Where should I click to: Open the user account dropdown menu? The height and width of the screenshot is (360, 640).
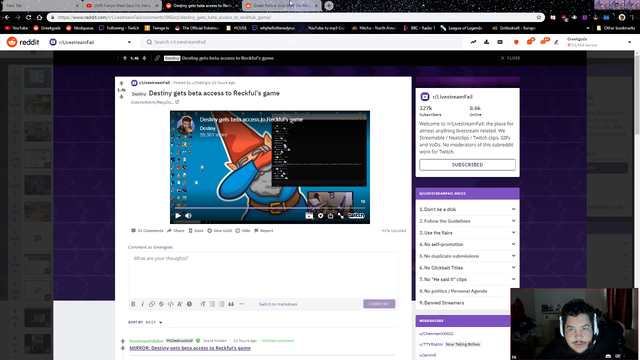pyautogui.click(x=599, y=42)
